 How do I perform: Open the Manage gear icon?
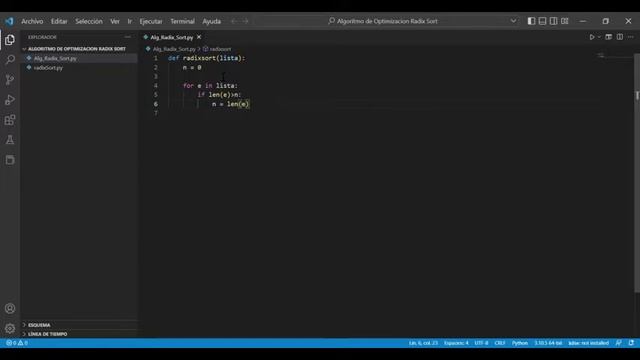10,328
